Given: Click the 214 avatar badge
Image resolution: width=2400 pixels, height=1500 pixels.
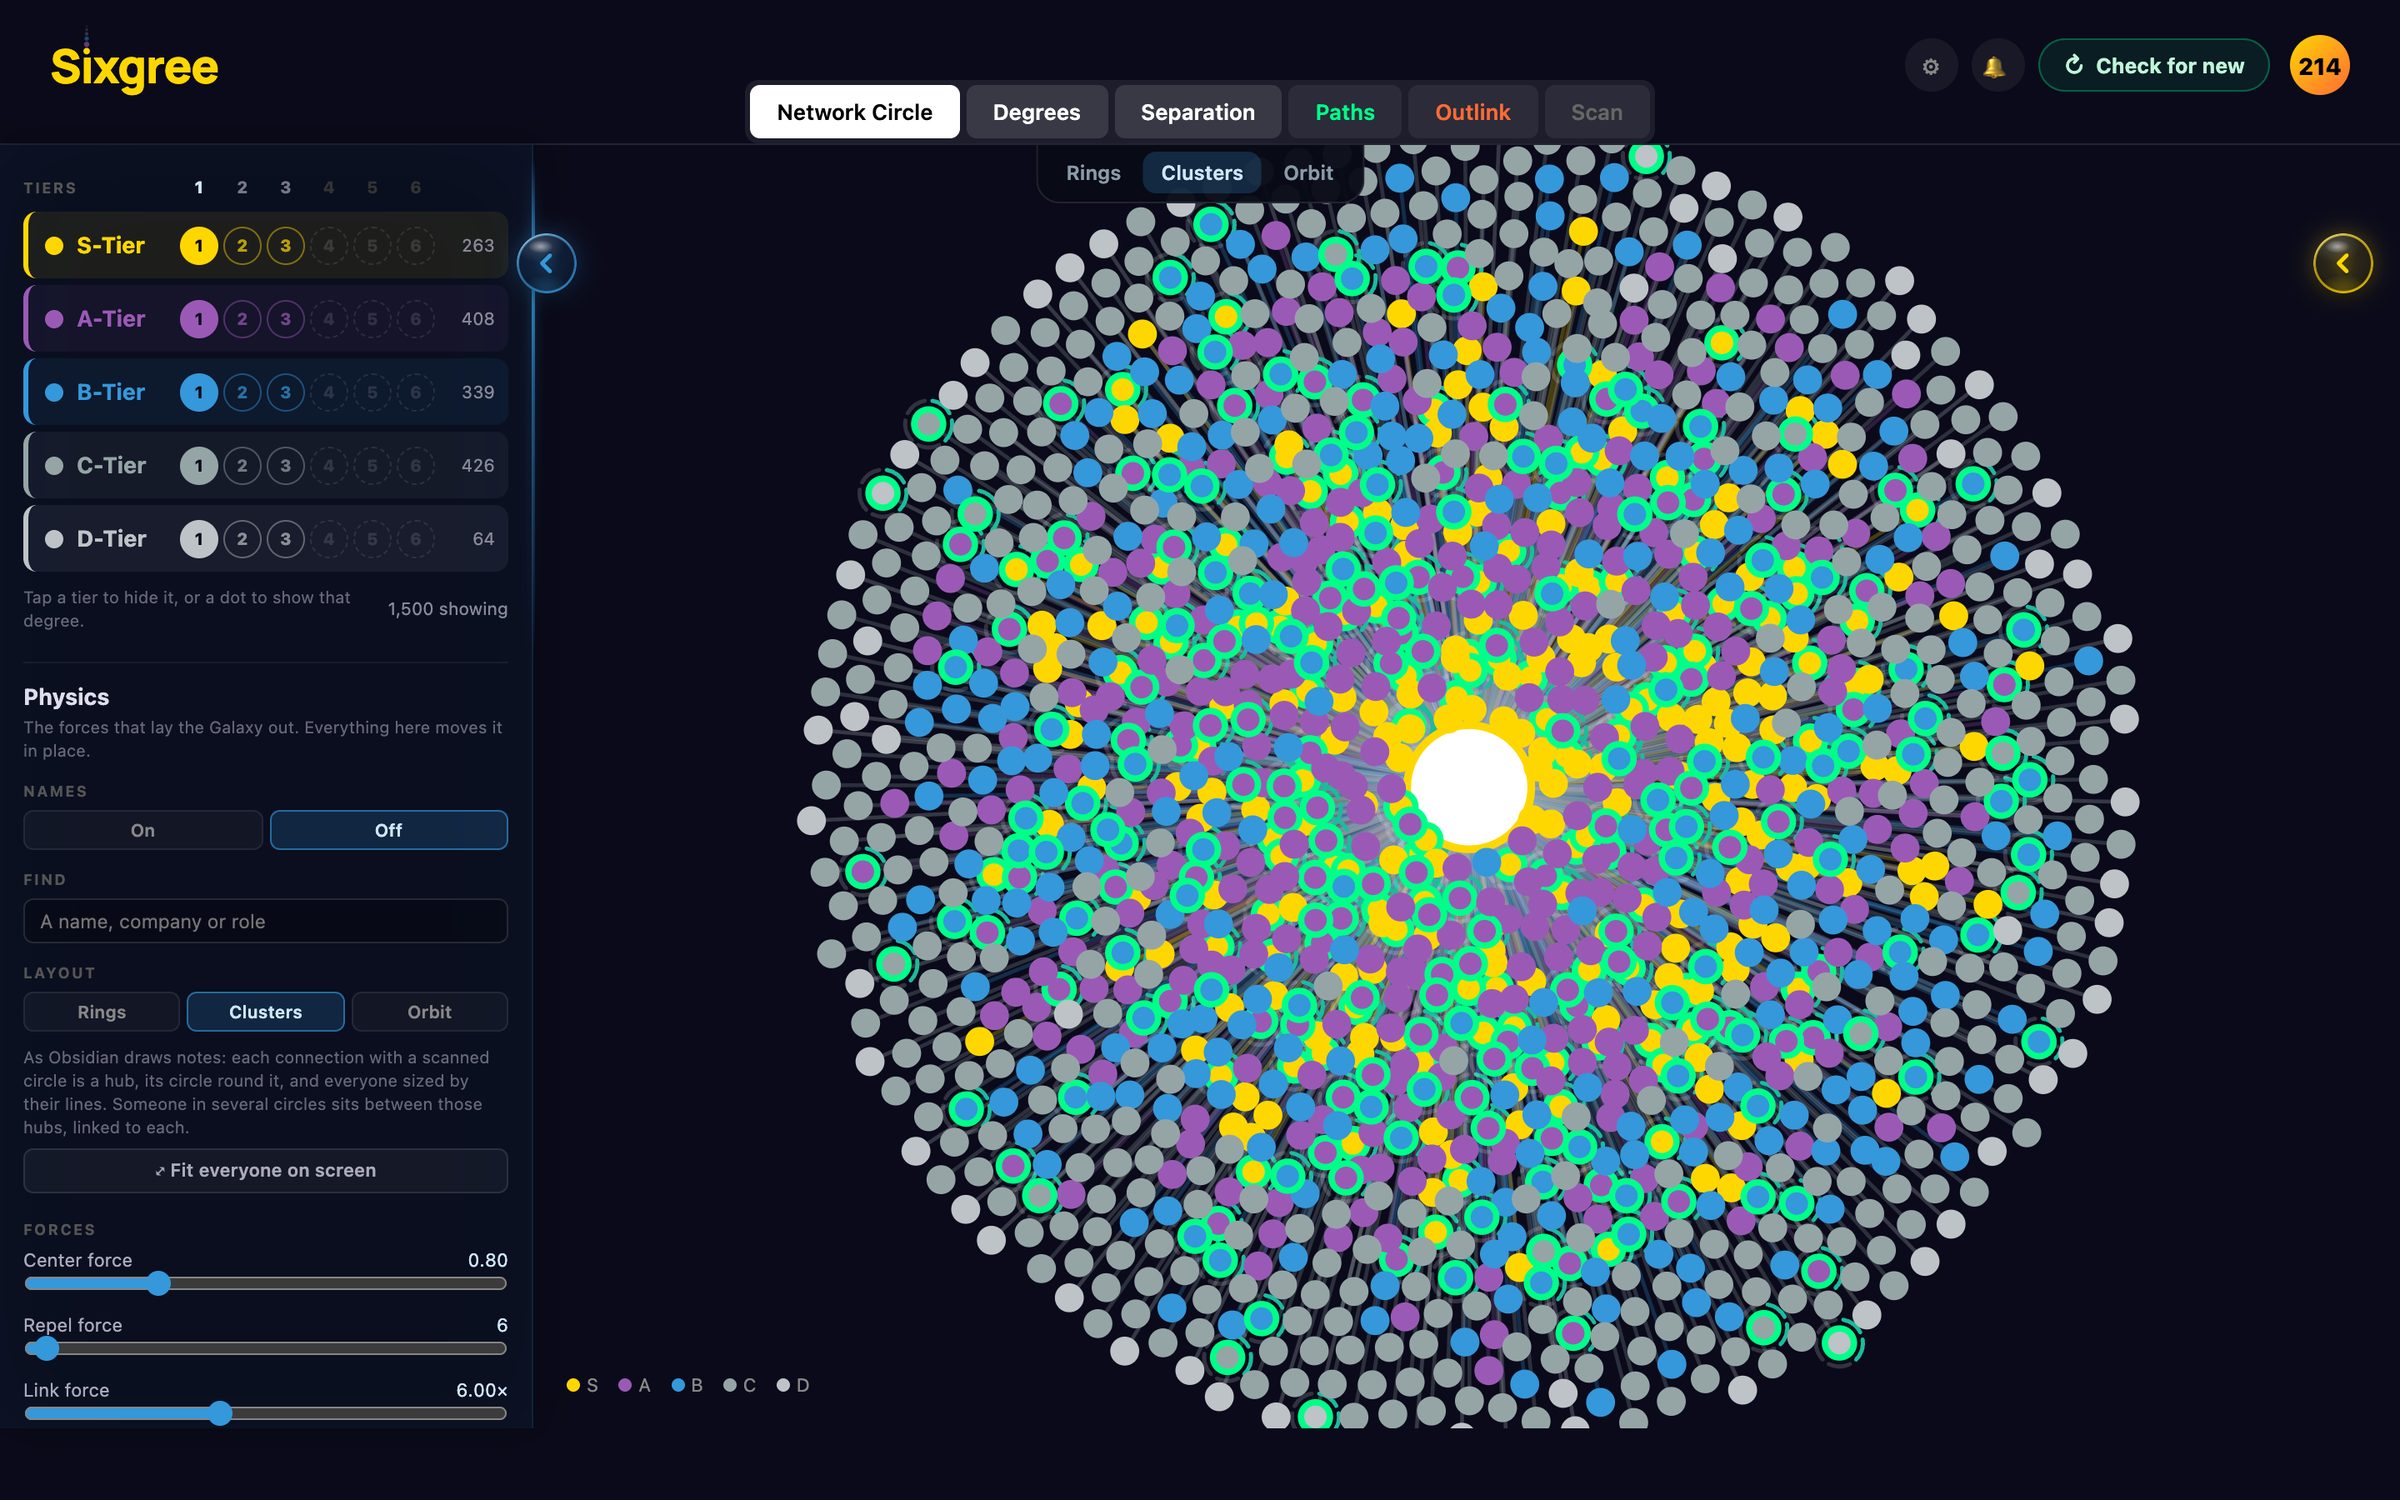Looking at the screenshot, I should (x=2319, y=66).
